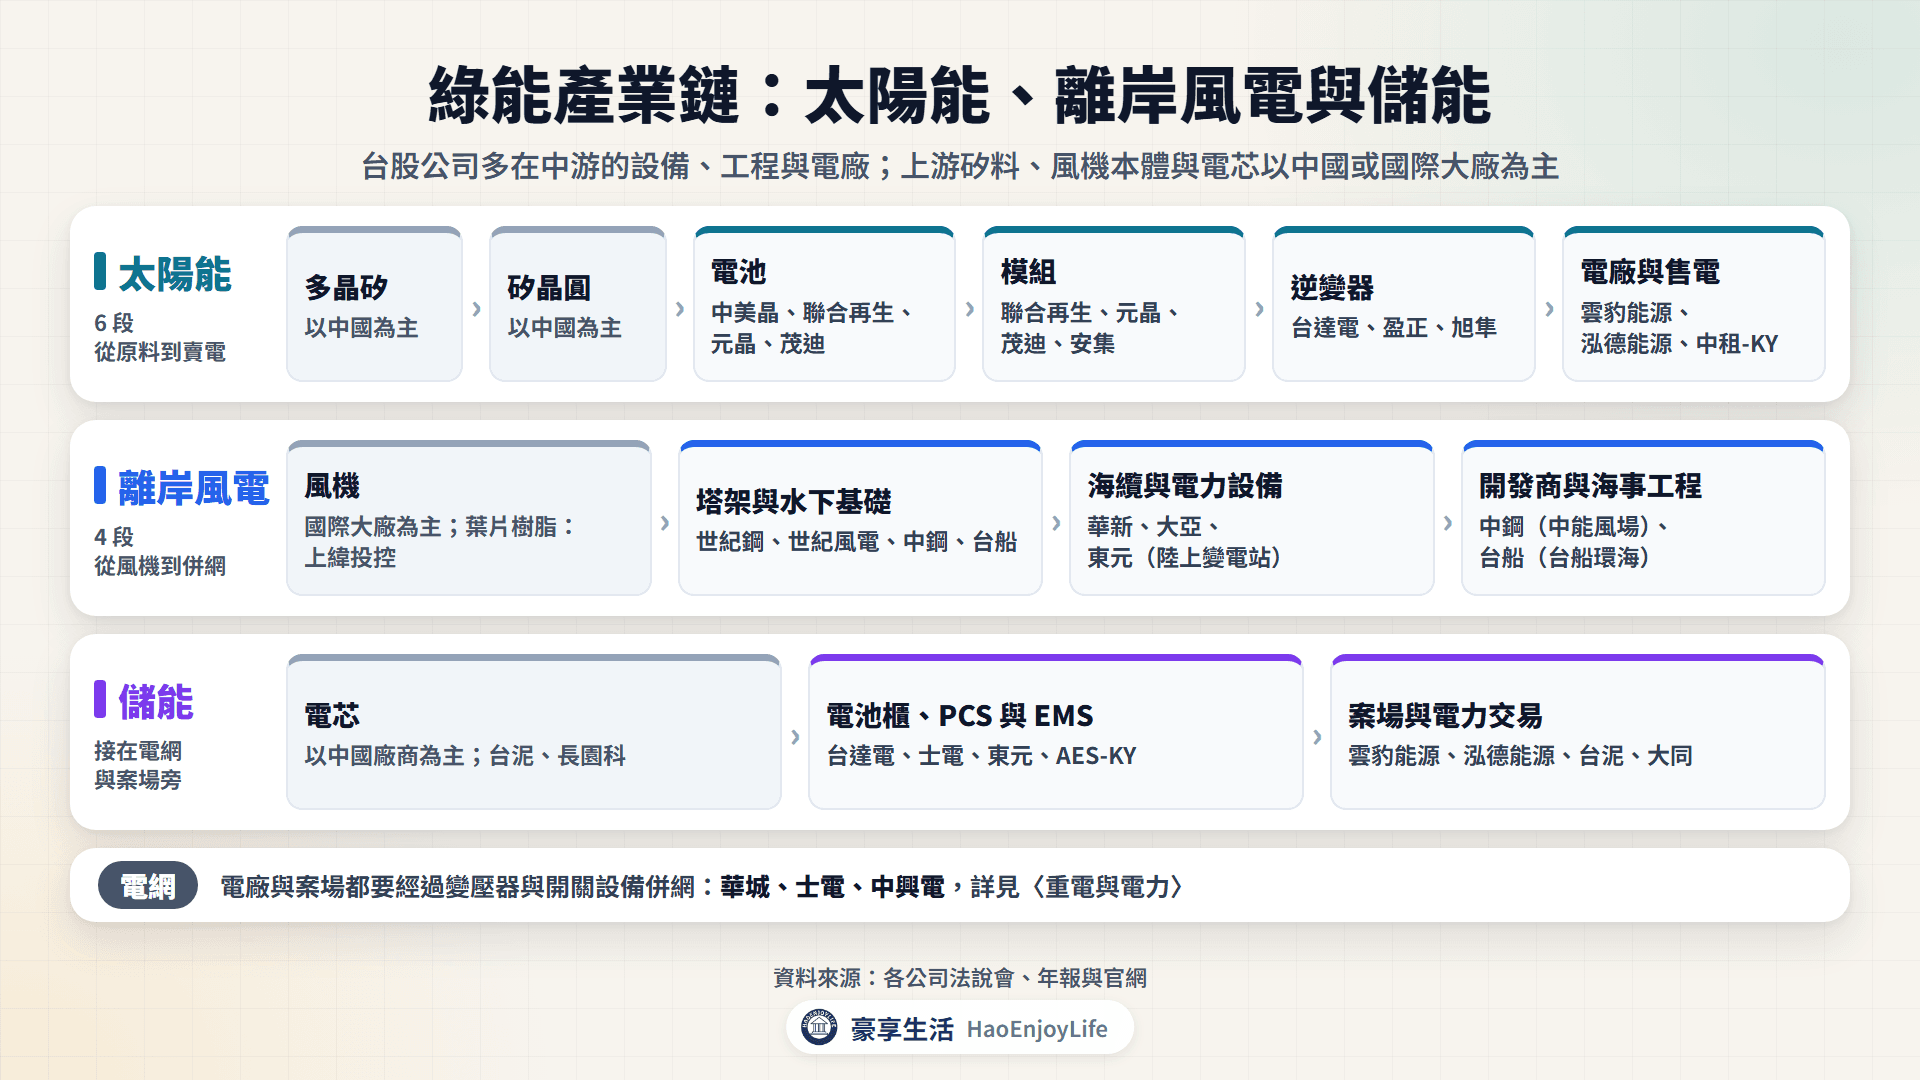Viewport: 1920px width, 1080px height.
Task: Click the 資料來源 source line
Action: [x=960, y=977]
